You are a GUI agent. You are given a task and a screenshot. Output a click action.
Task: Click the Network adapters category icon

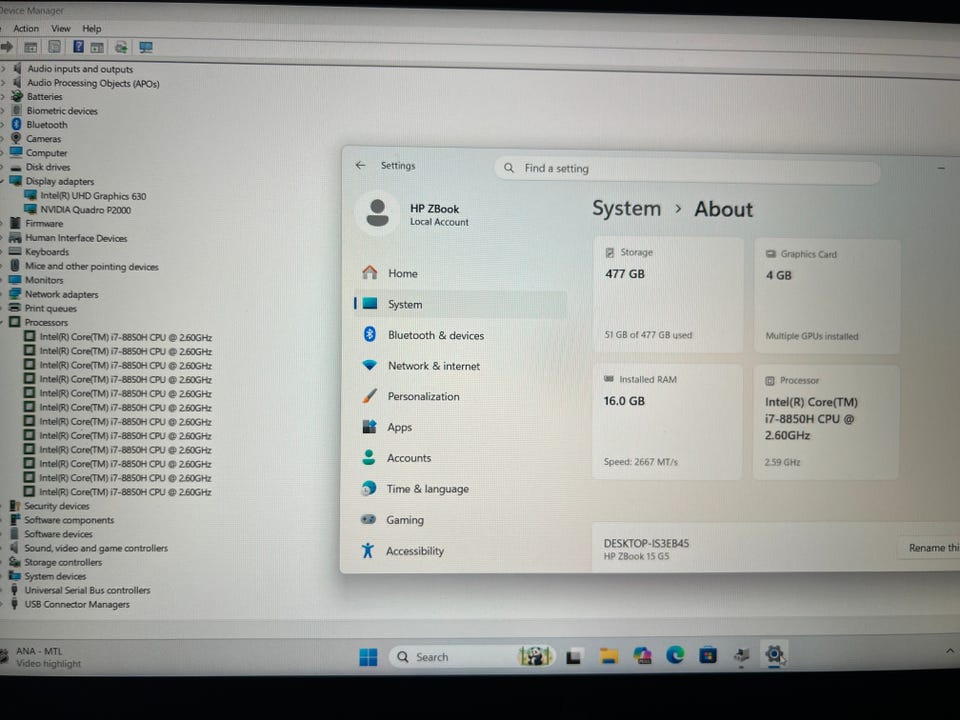15,294
